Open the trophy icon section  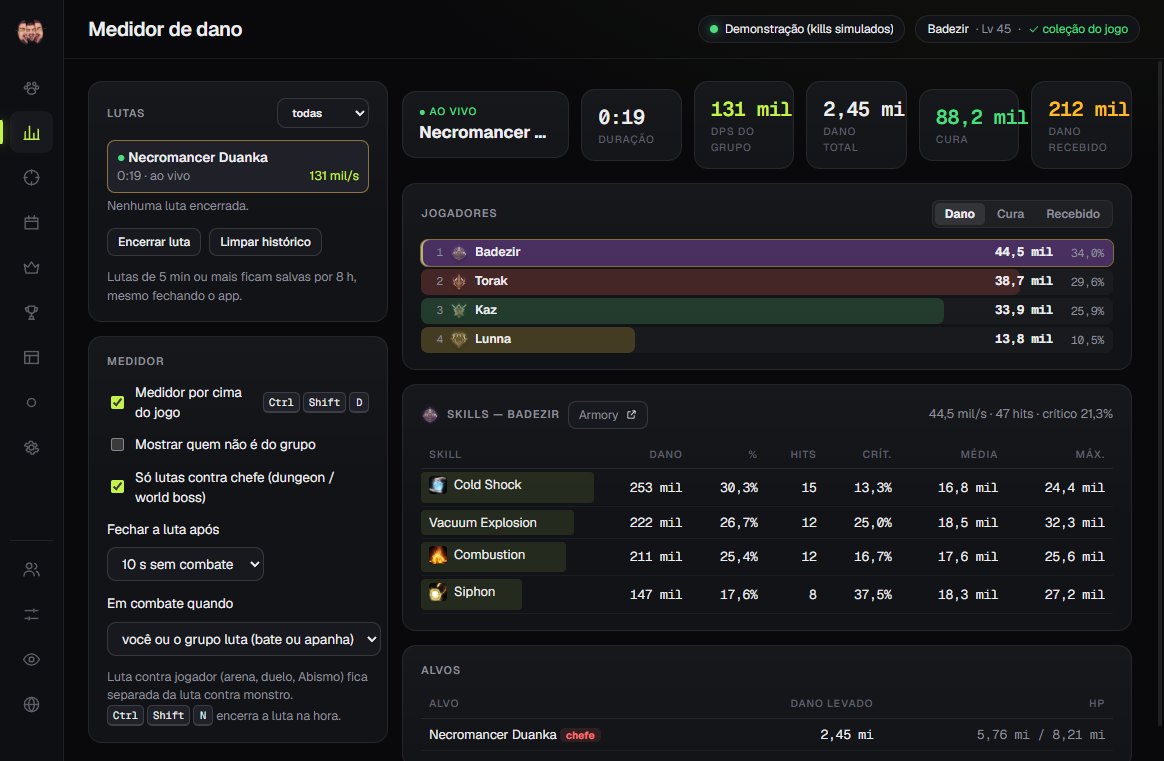(x=31, y=313)
